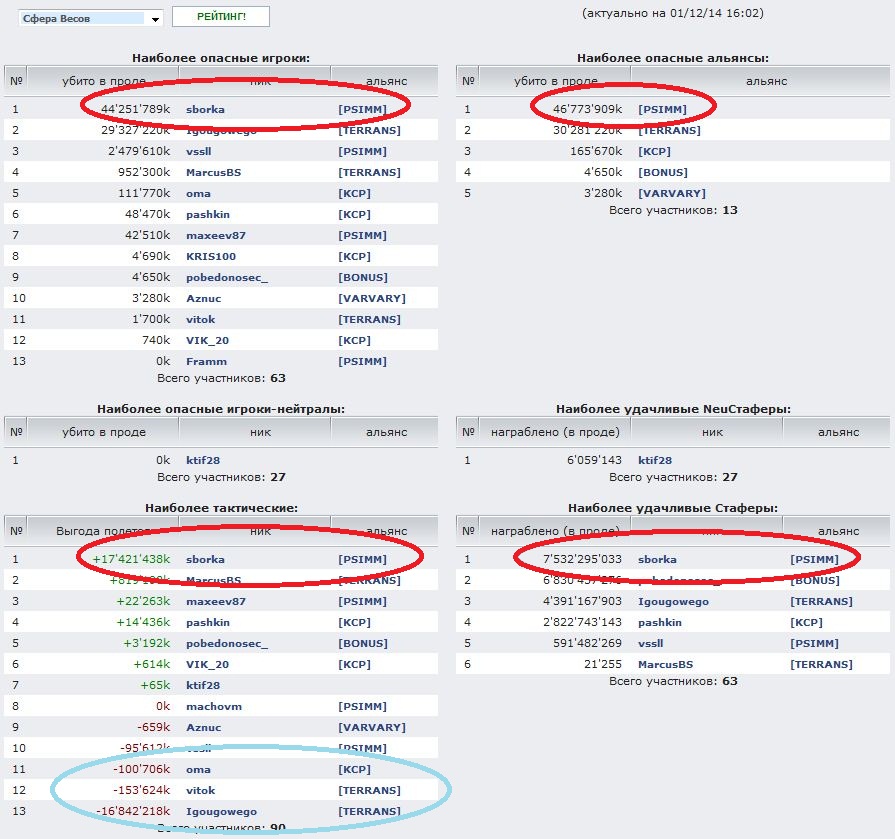
Task: Click the "ник" column header in the NeuСтаферы table
Action: point(711,432)
